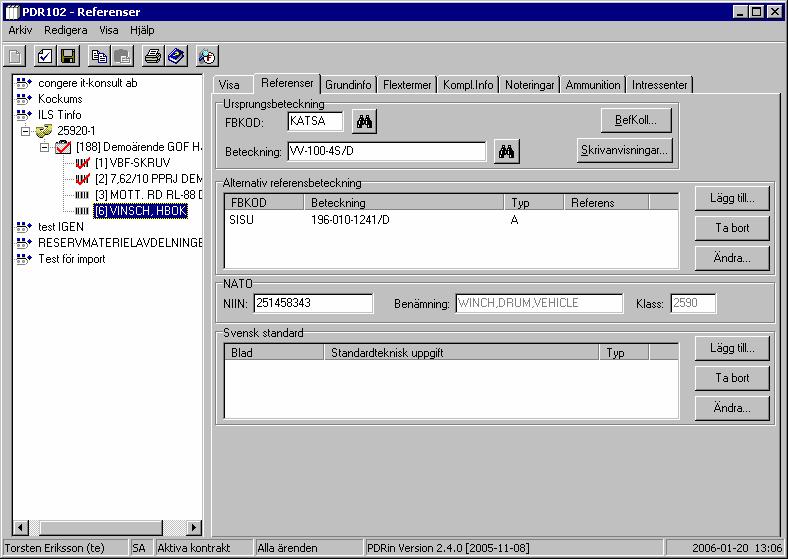Click the copy toolbar icon
The height and width of the screenshot is (559, 788).
[100, 56]
